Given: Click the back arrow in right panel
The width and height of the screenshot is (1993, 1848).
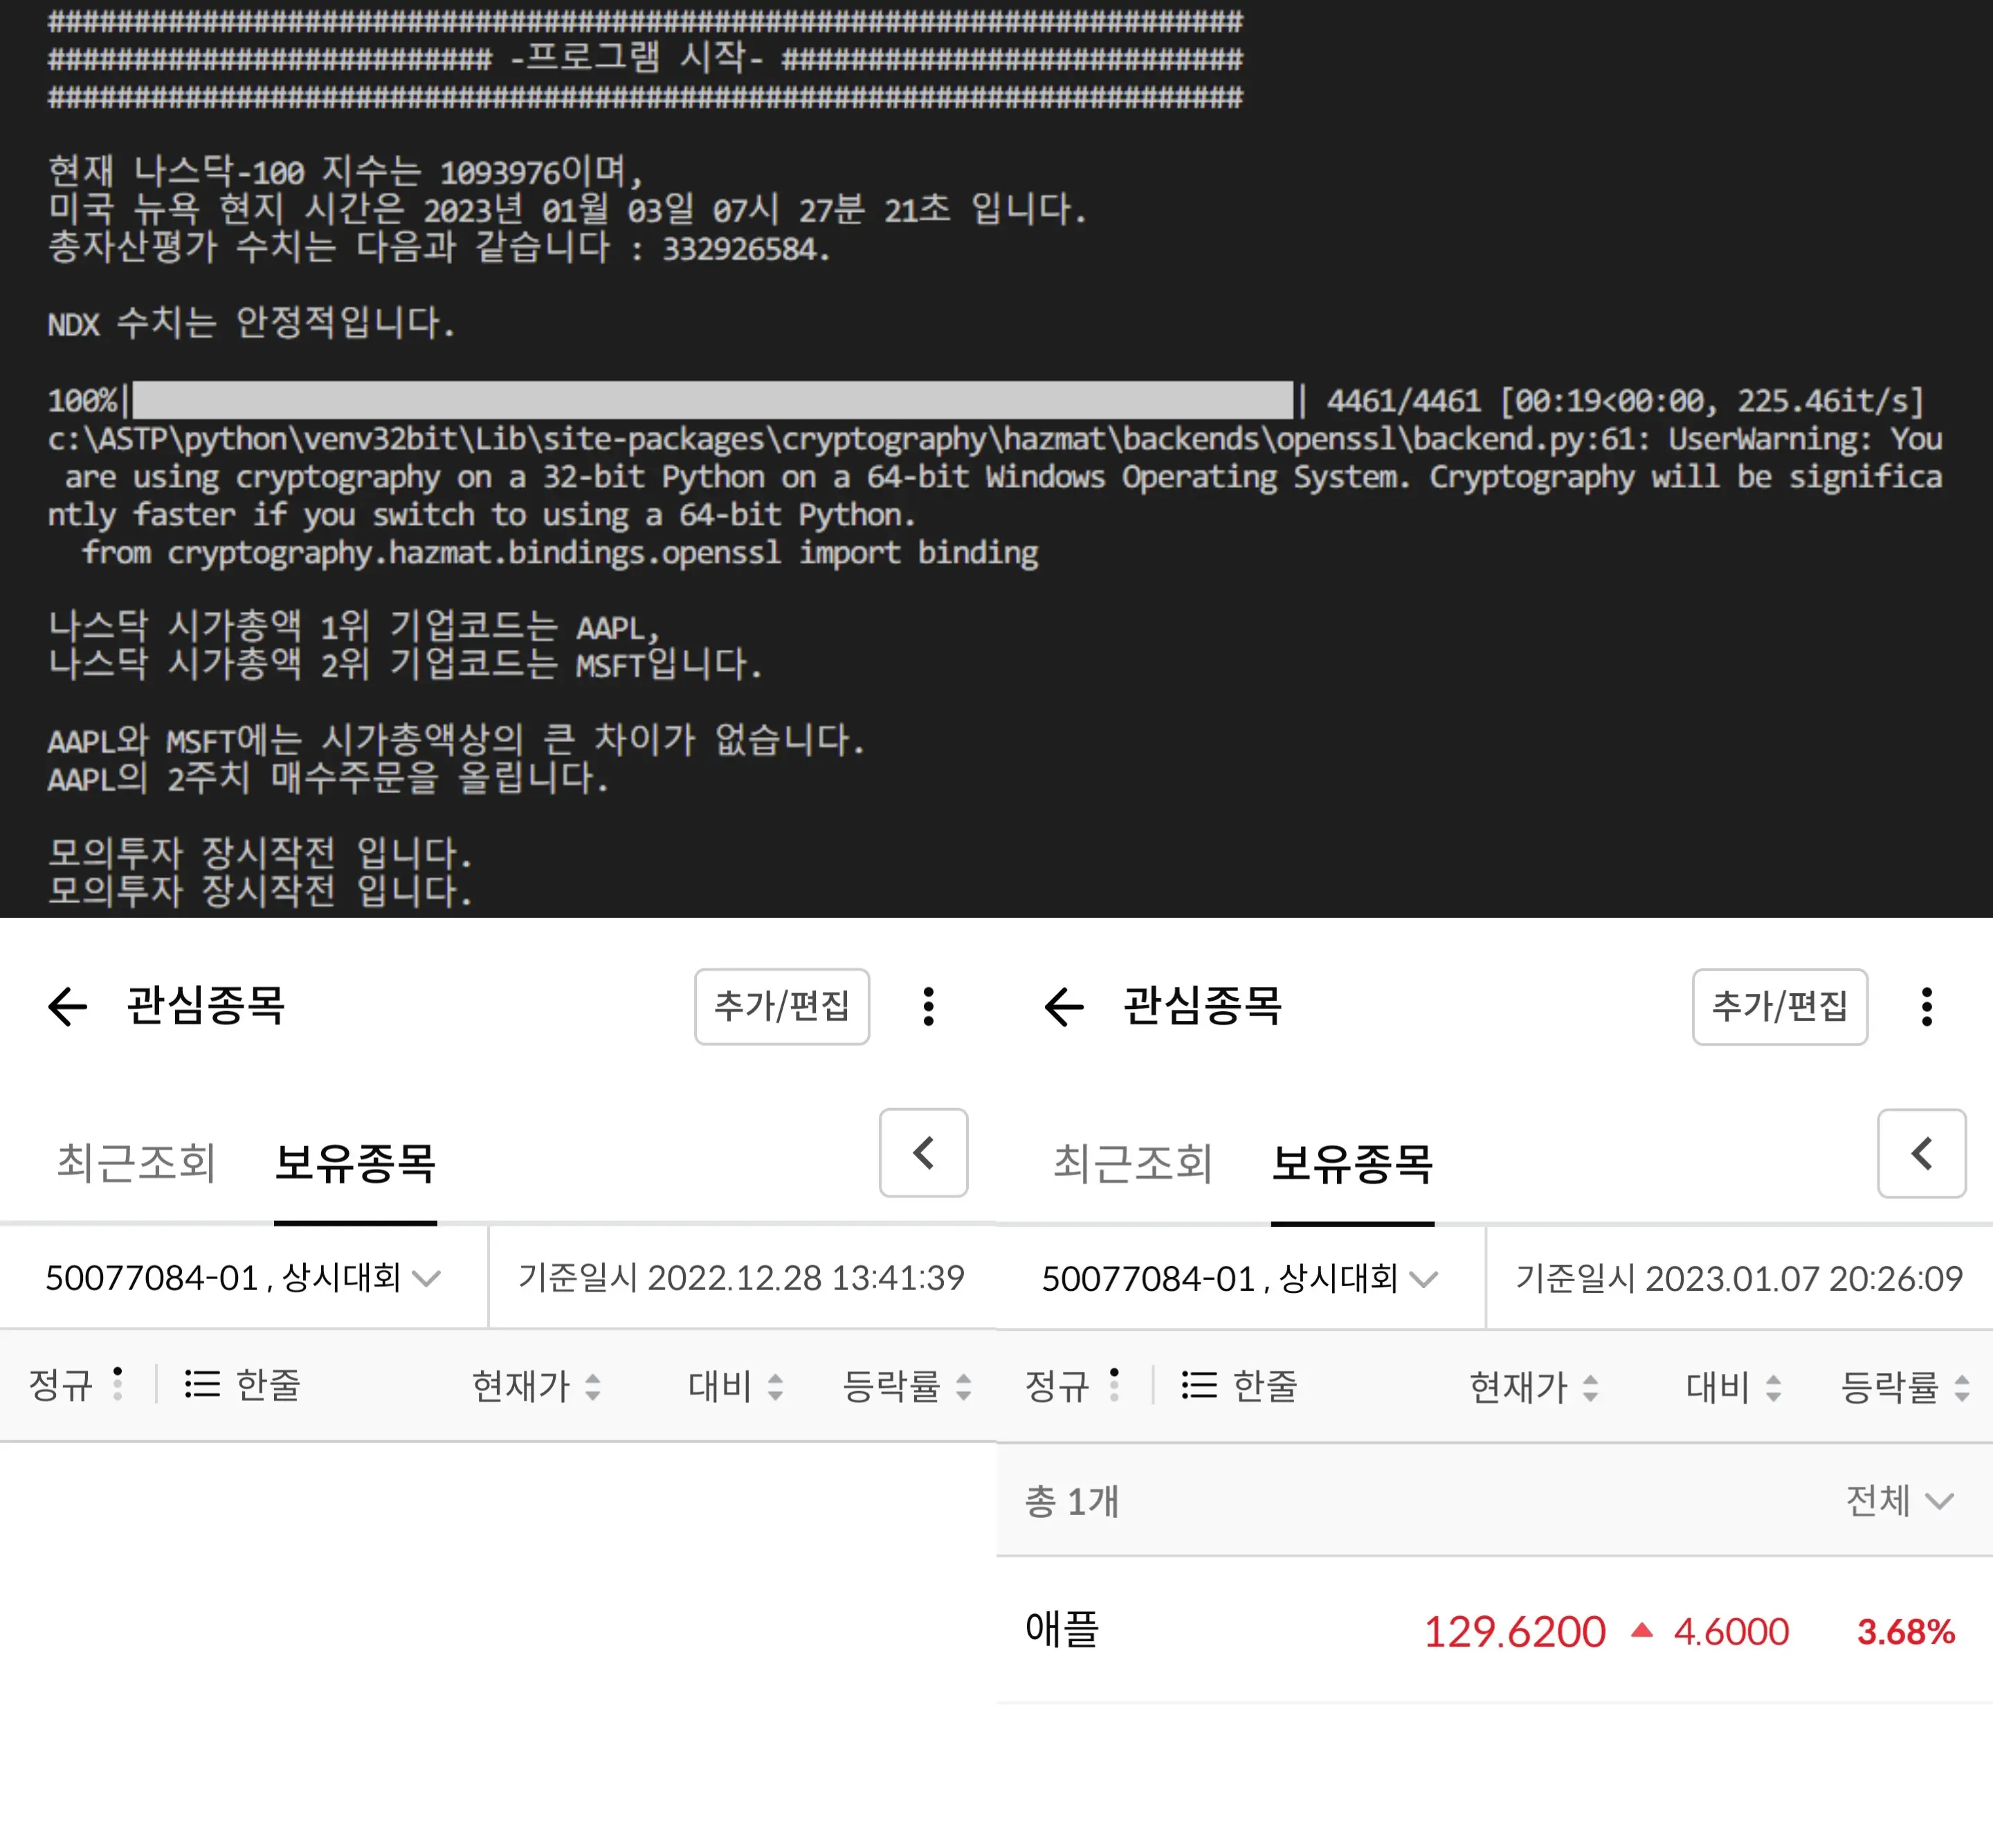Looking at the screenshot, I should click(1064, 1006).
